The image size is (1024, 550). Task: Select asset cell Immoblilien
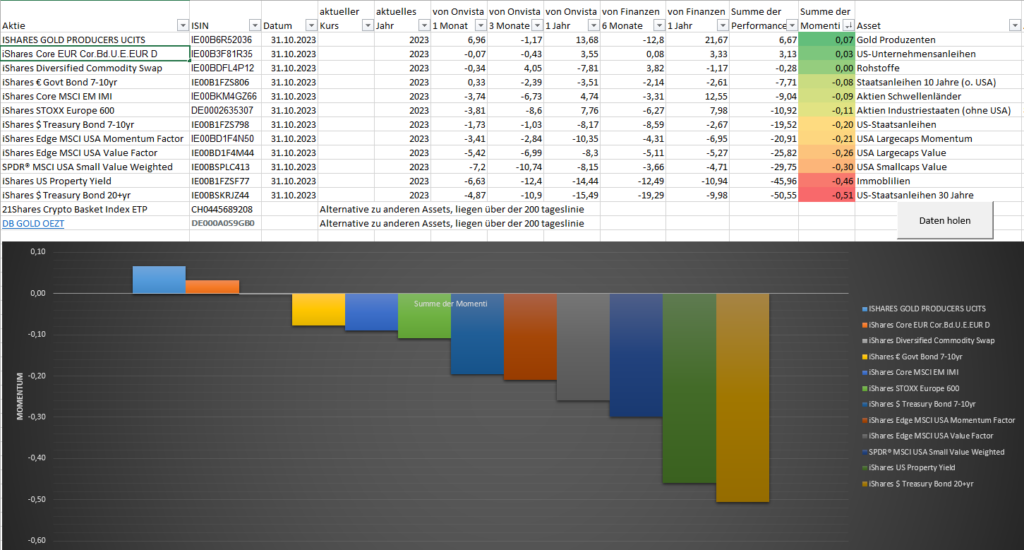click(x=938, y=181)
